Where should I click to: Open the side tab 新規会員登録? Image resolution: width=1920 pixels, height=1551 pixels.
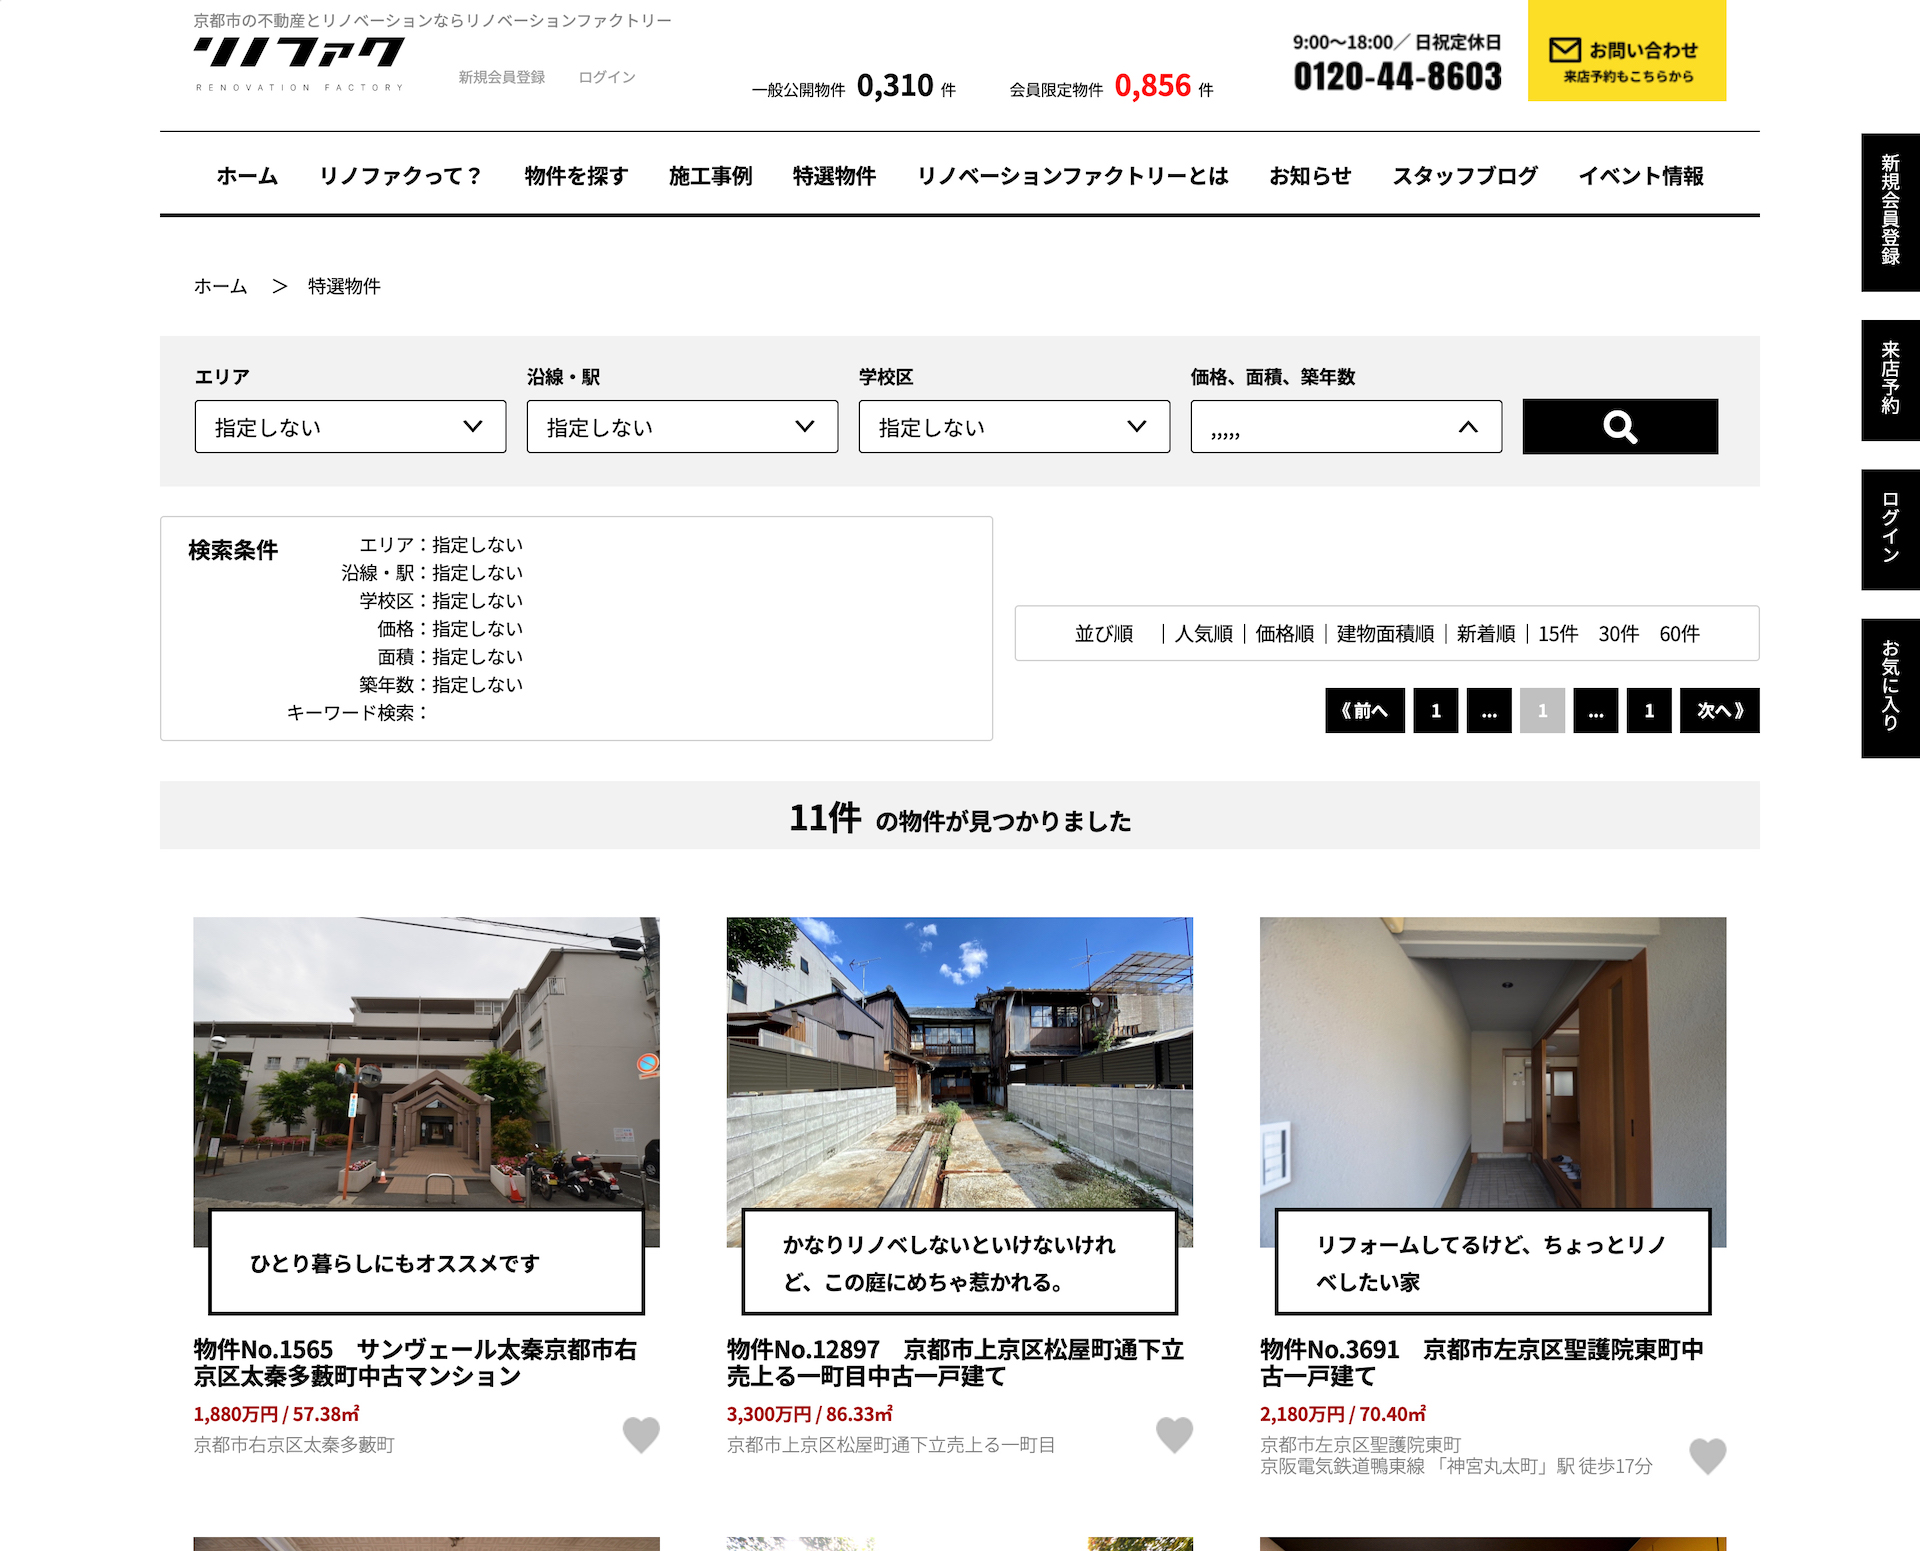(1890, 212)
